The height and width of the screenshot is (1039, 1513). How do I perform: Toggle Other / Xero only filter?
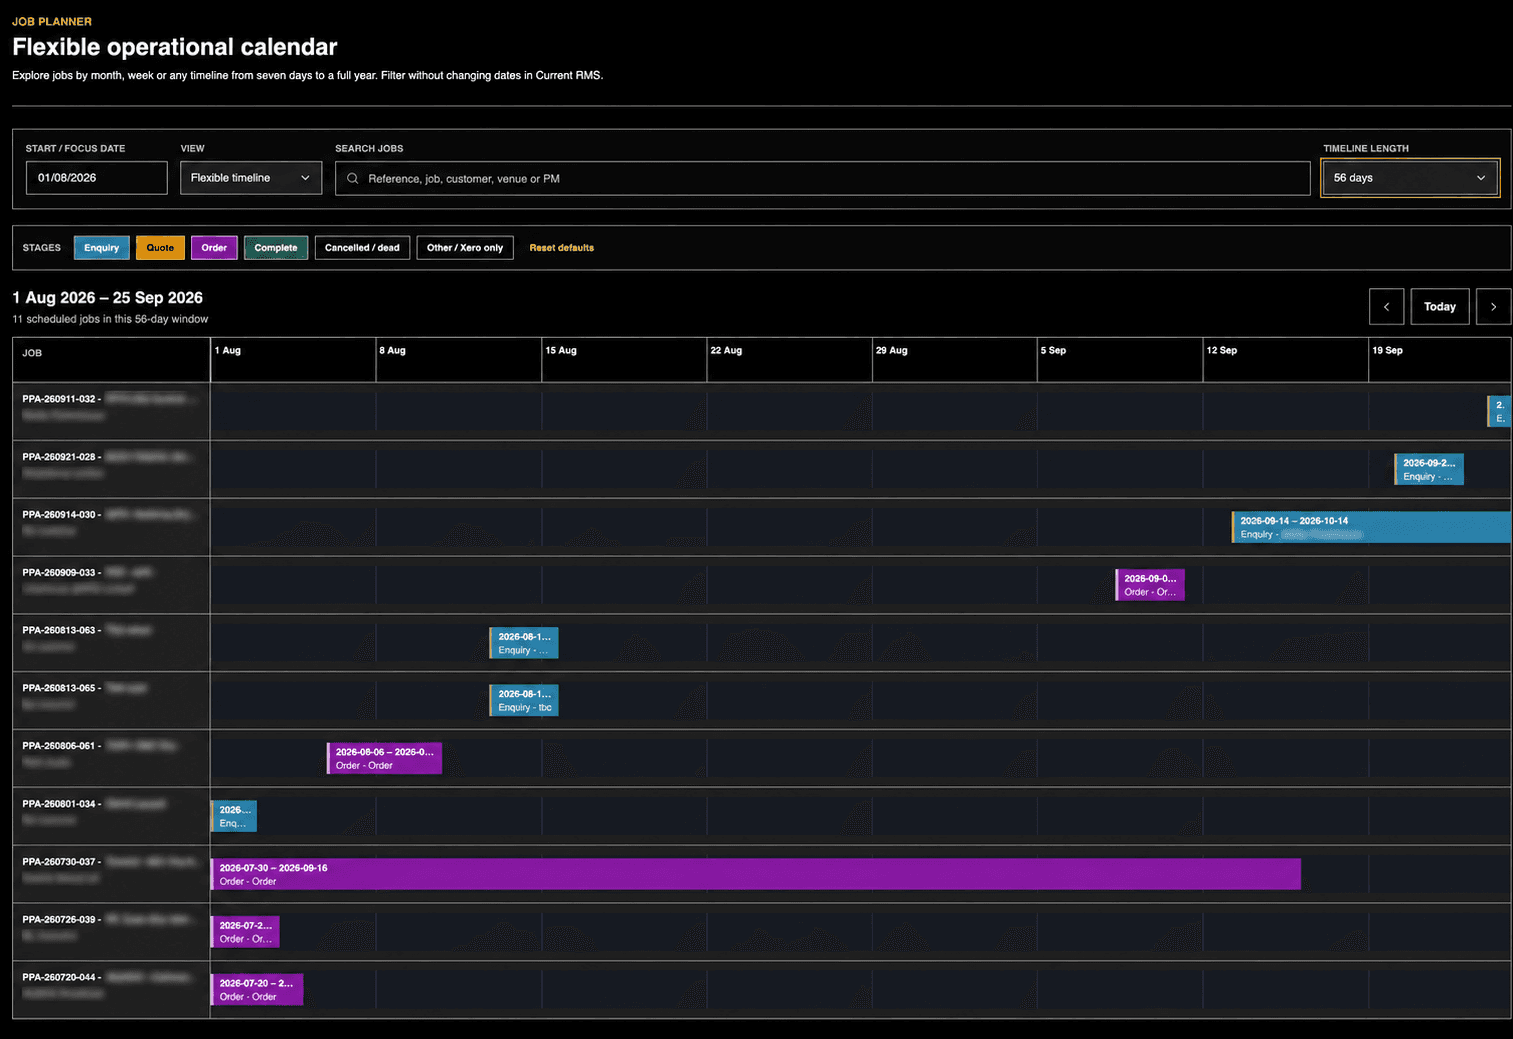465,248
